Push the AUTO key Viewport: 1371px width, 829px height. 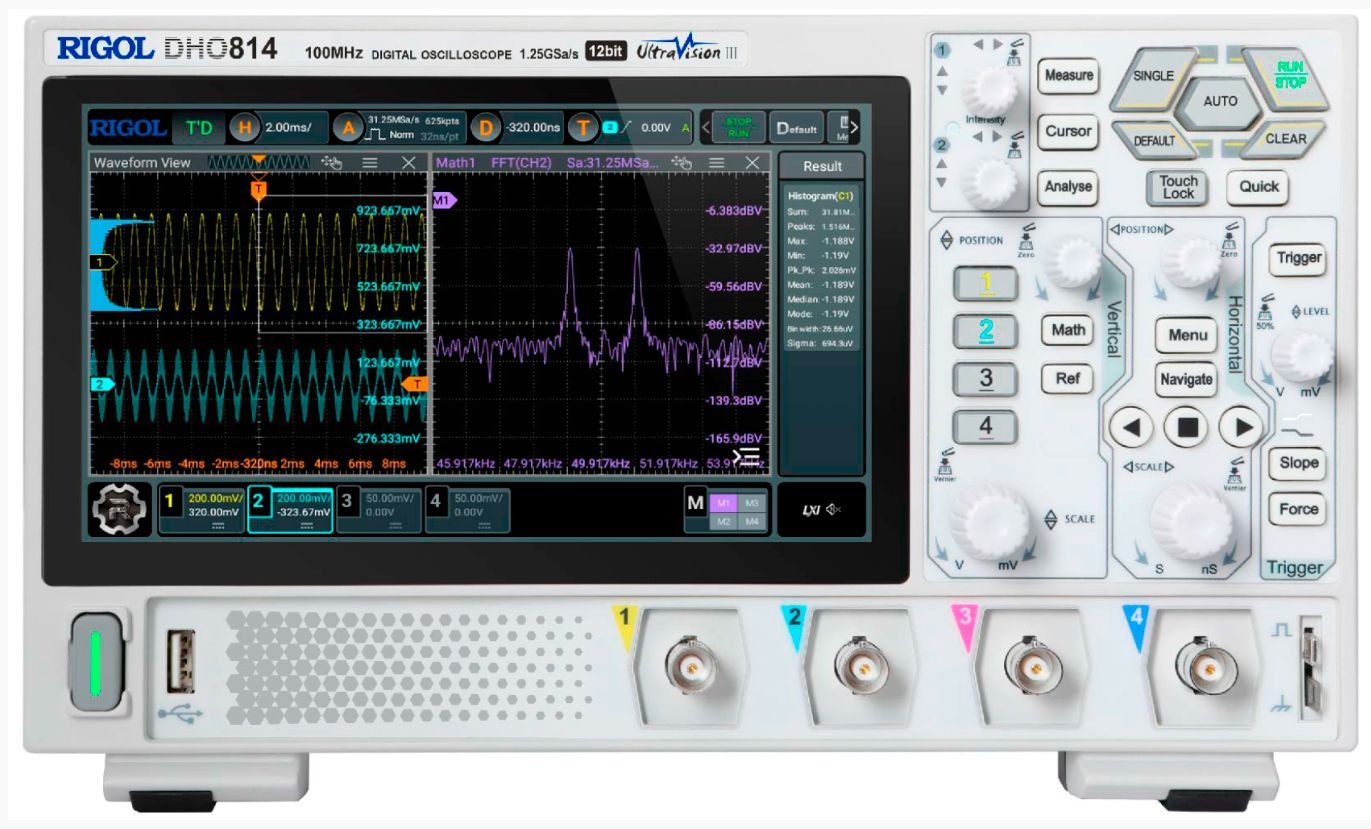coord(1219,101)
